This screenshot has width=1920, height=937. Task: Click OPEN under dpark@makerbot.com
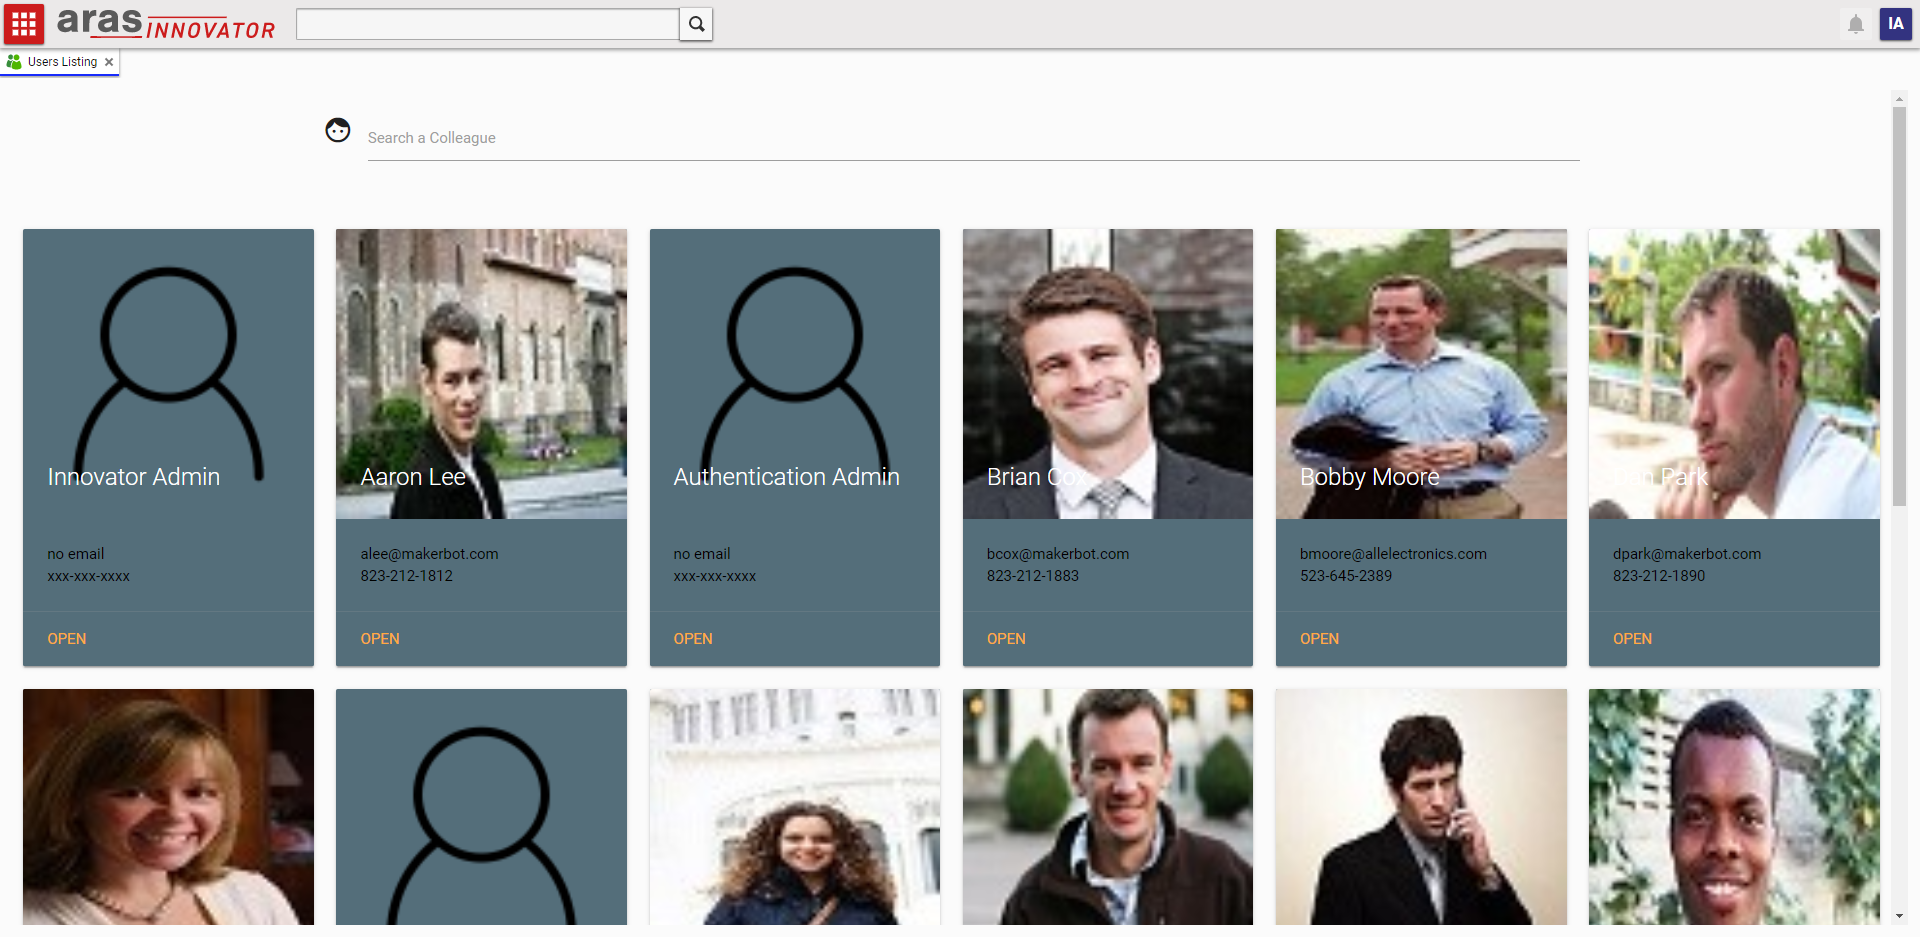pos(1632,639)
